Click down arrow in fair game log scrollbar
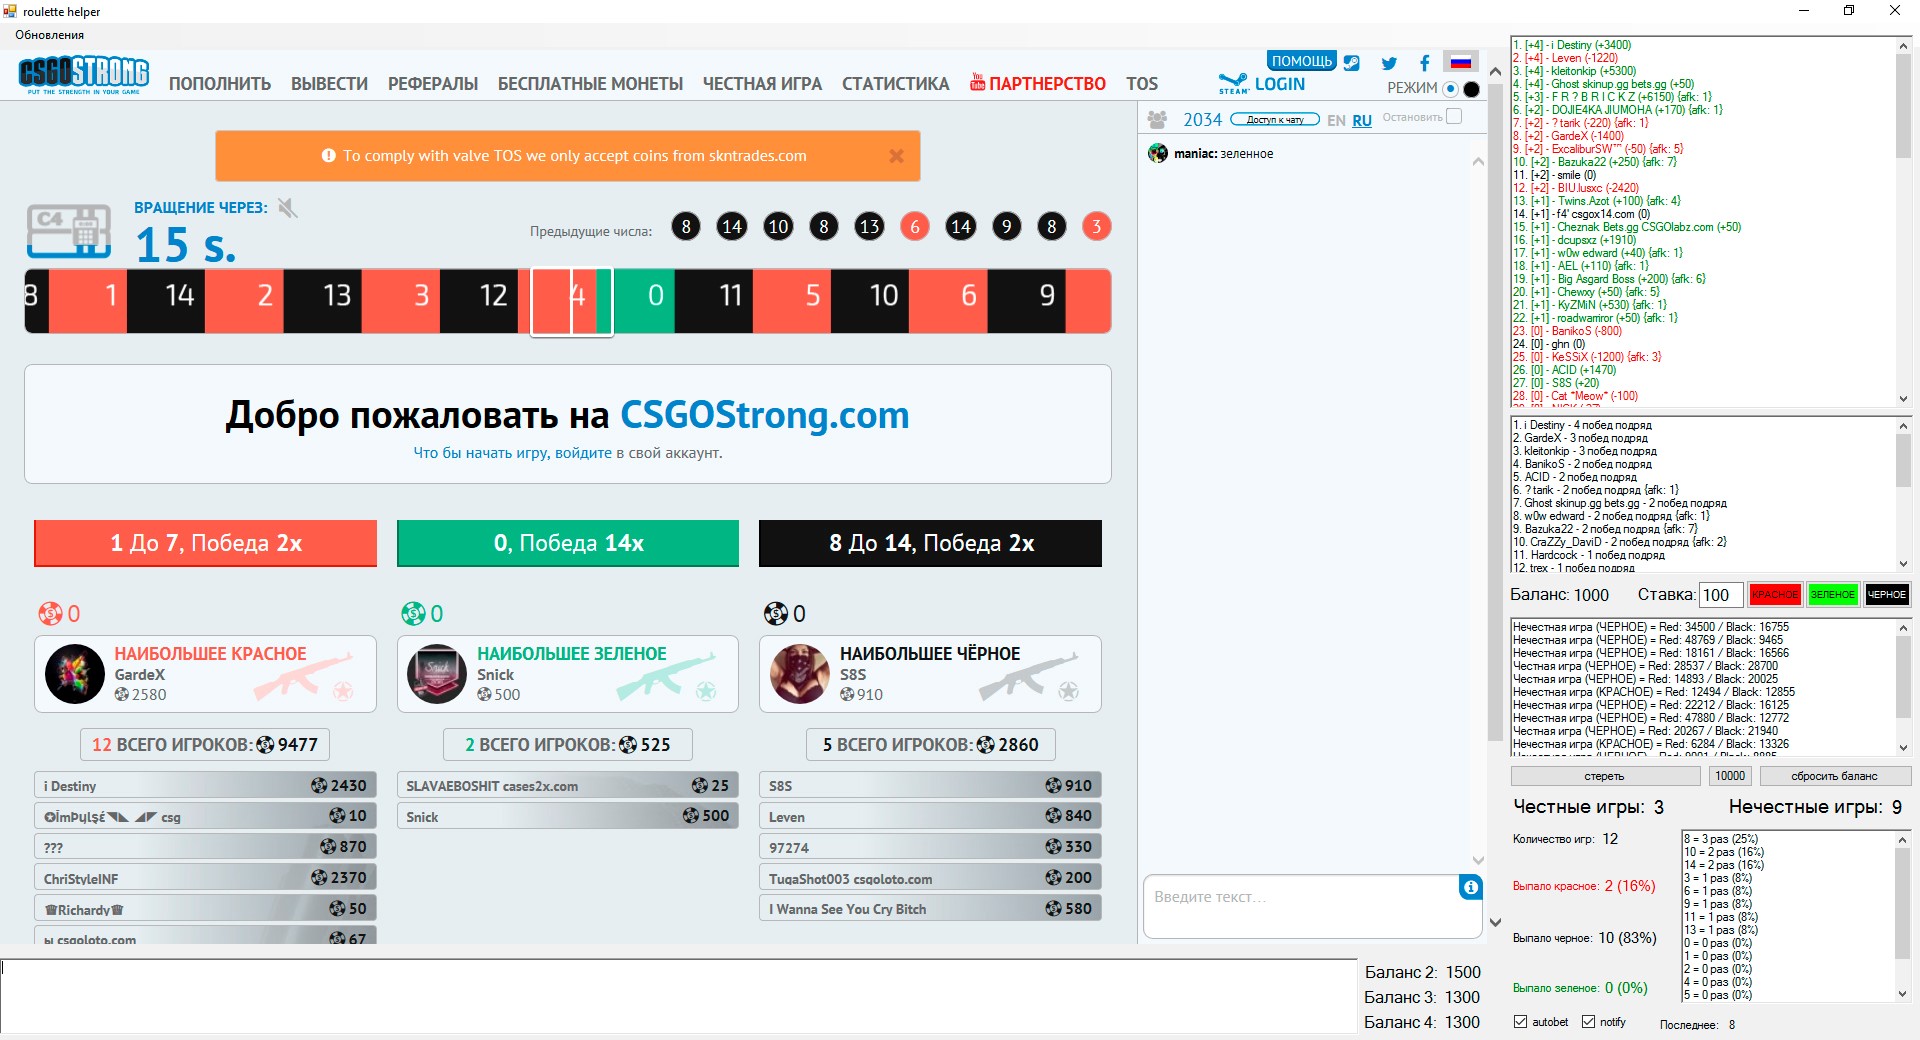 (x=1903, y=747)
